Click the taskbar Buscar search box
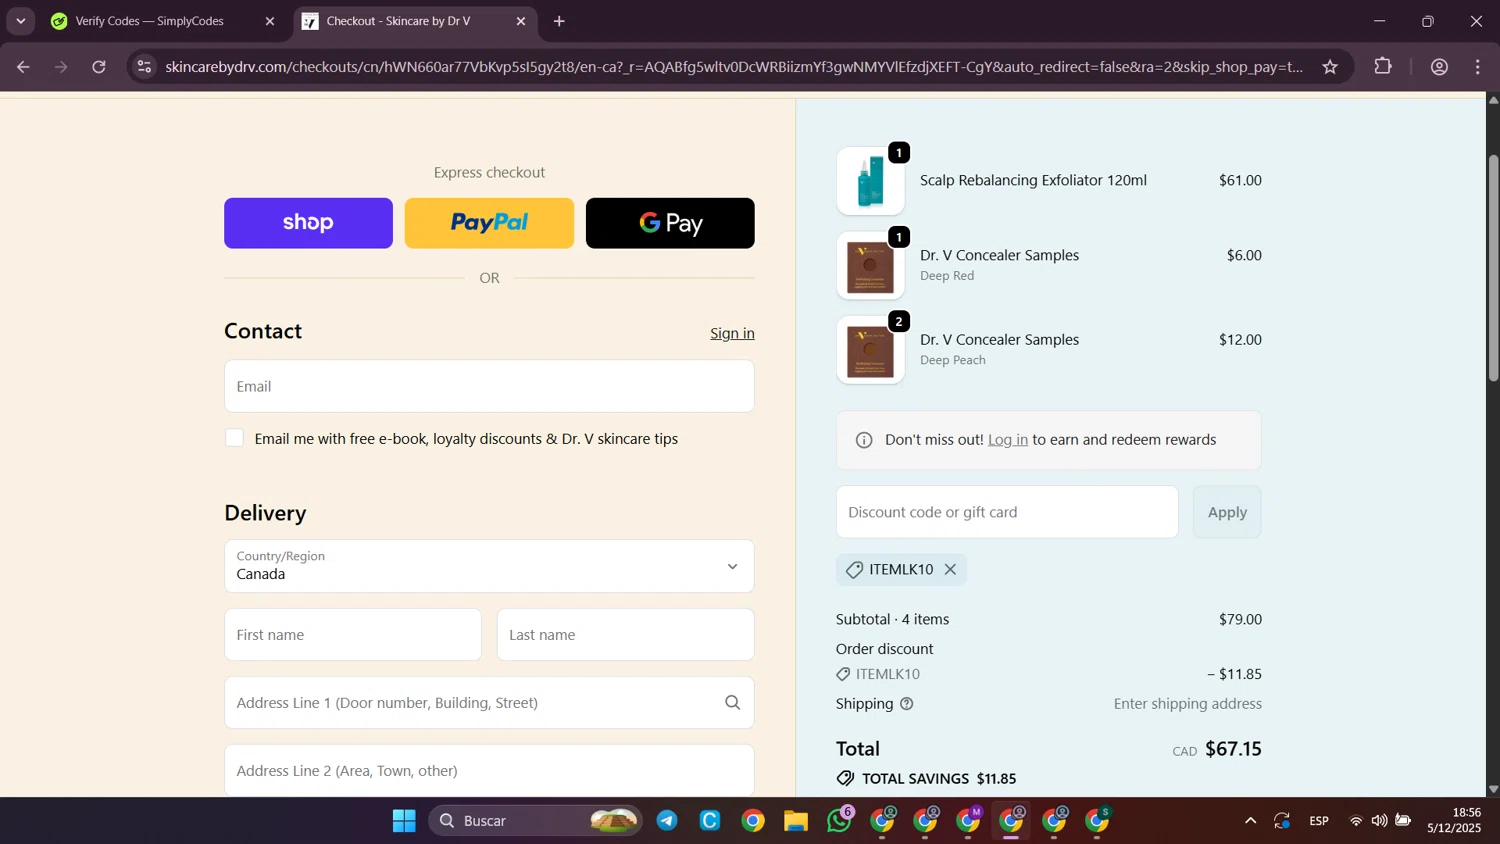 pos(536,821)
